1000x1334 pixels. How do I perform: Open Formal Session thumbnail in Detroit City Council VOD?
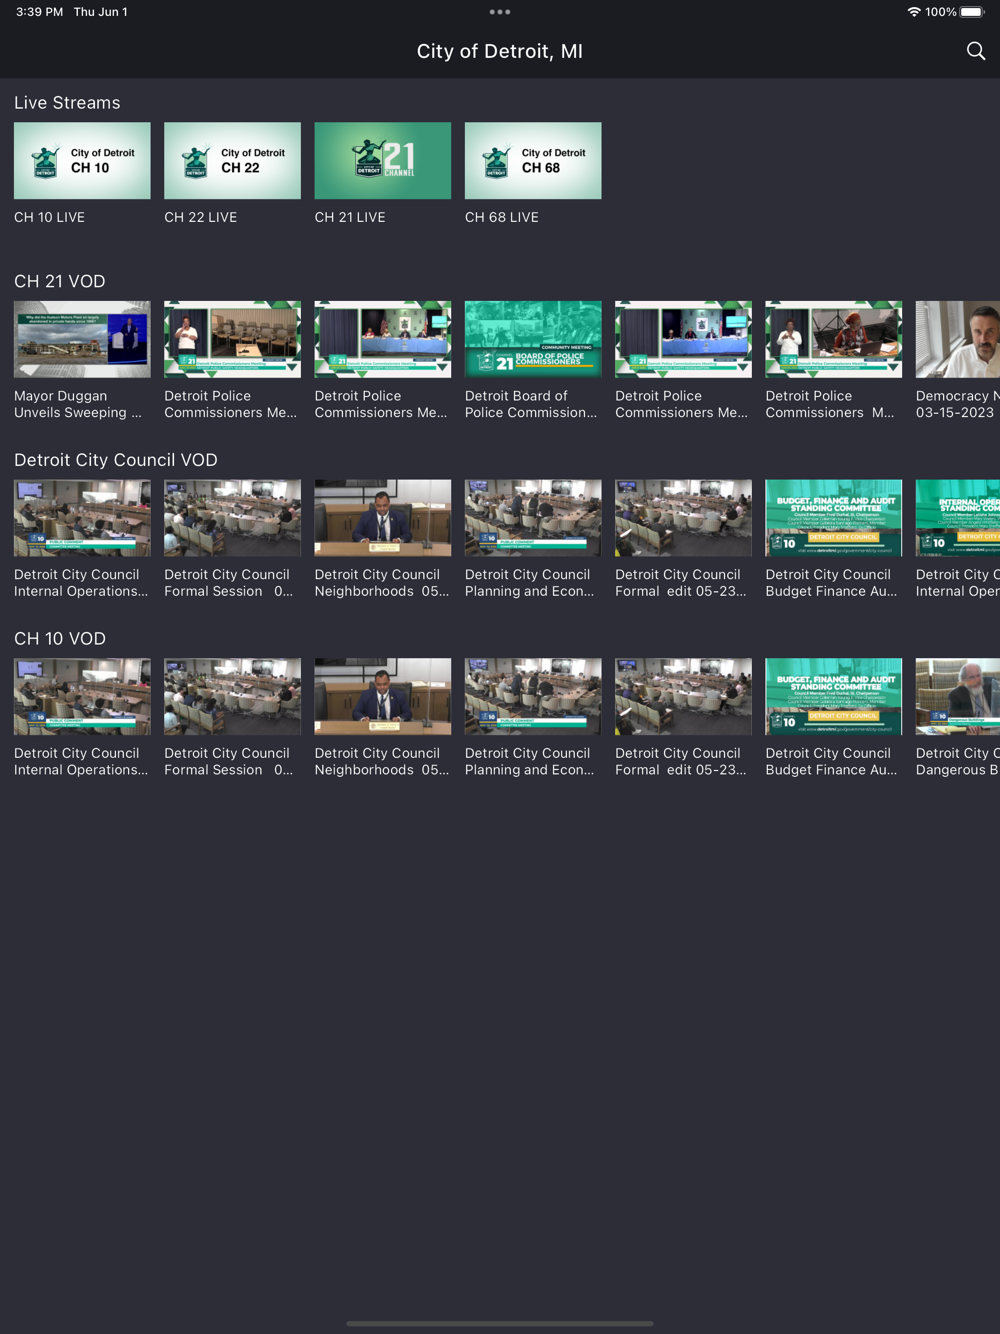point(232,518)
